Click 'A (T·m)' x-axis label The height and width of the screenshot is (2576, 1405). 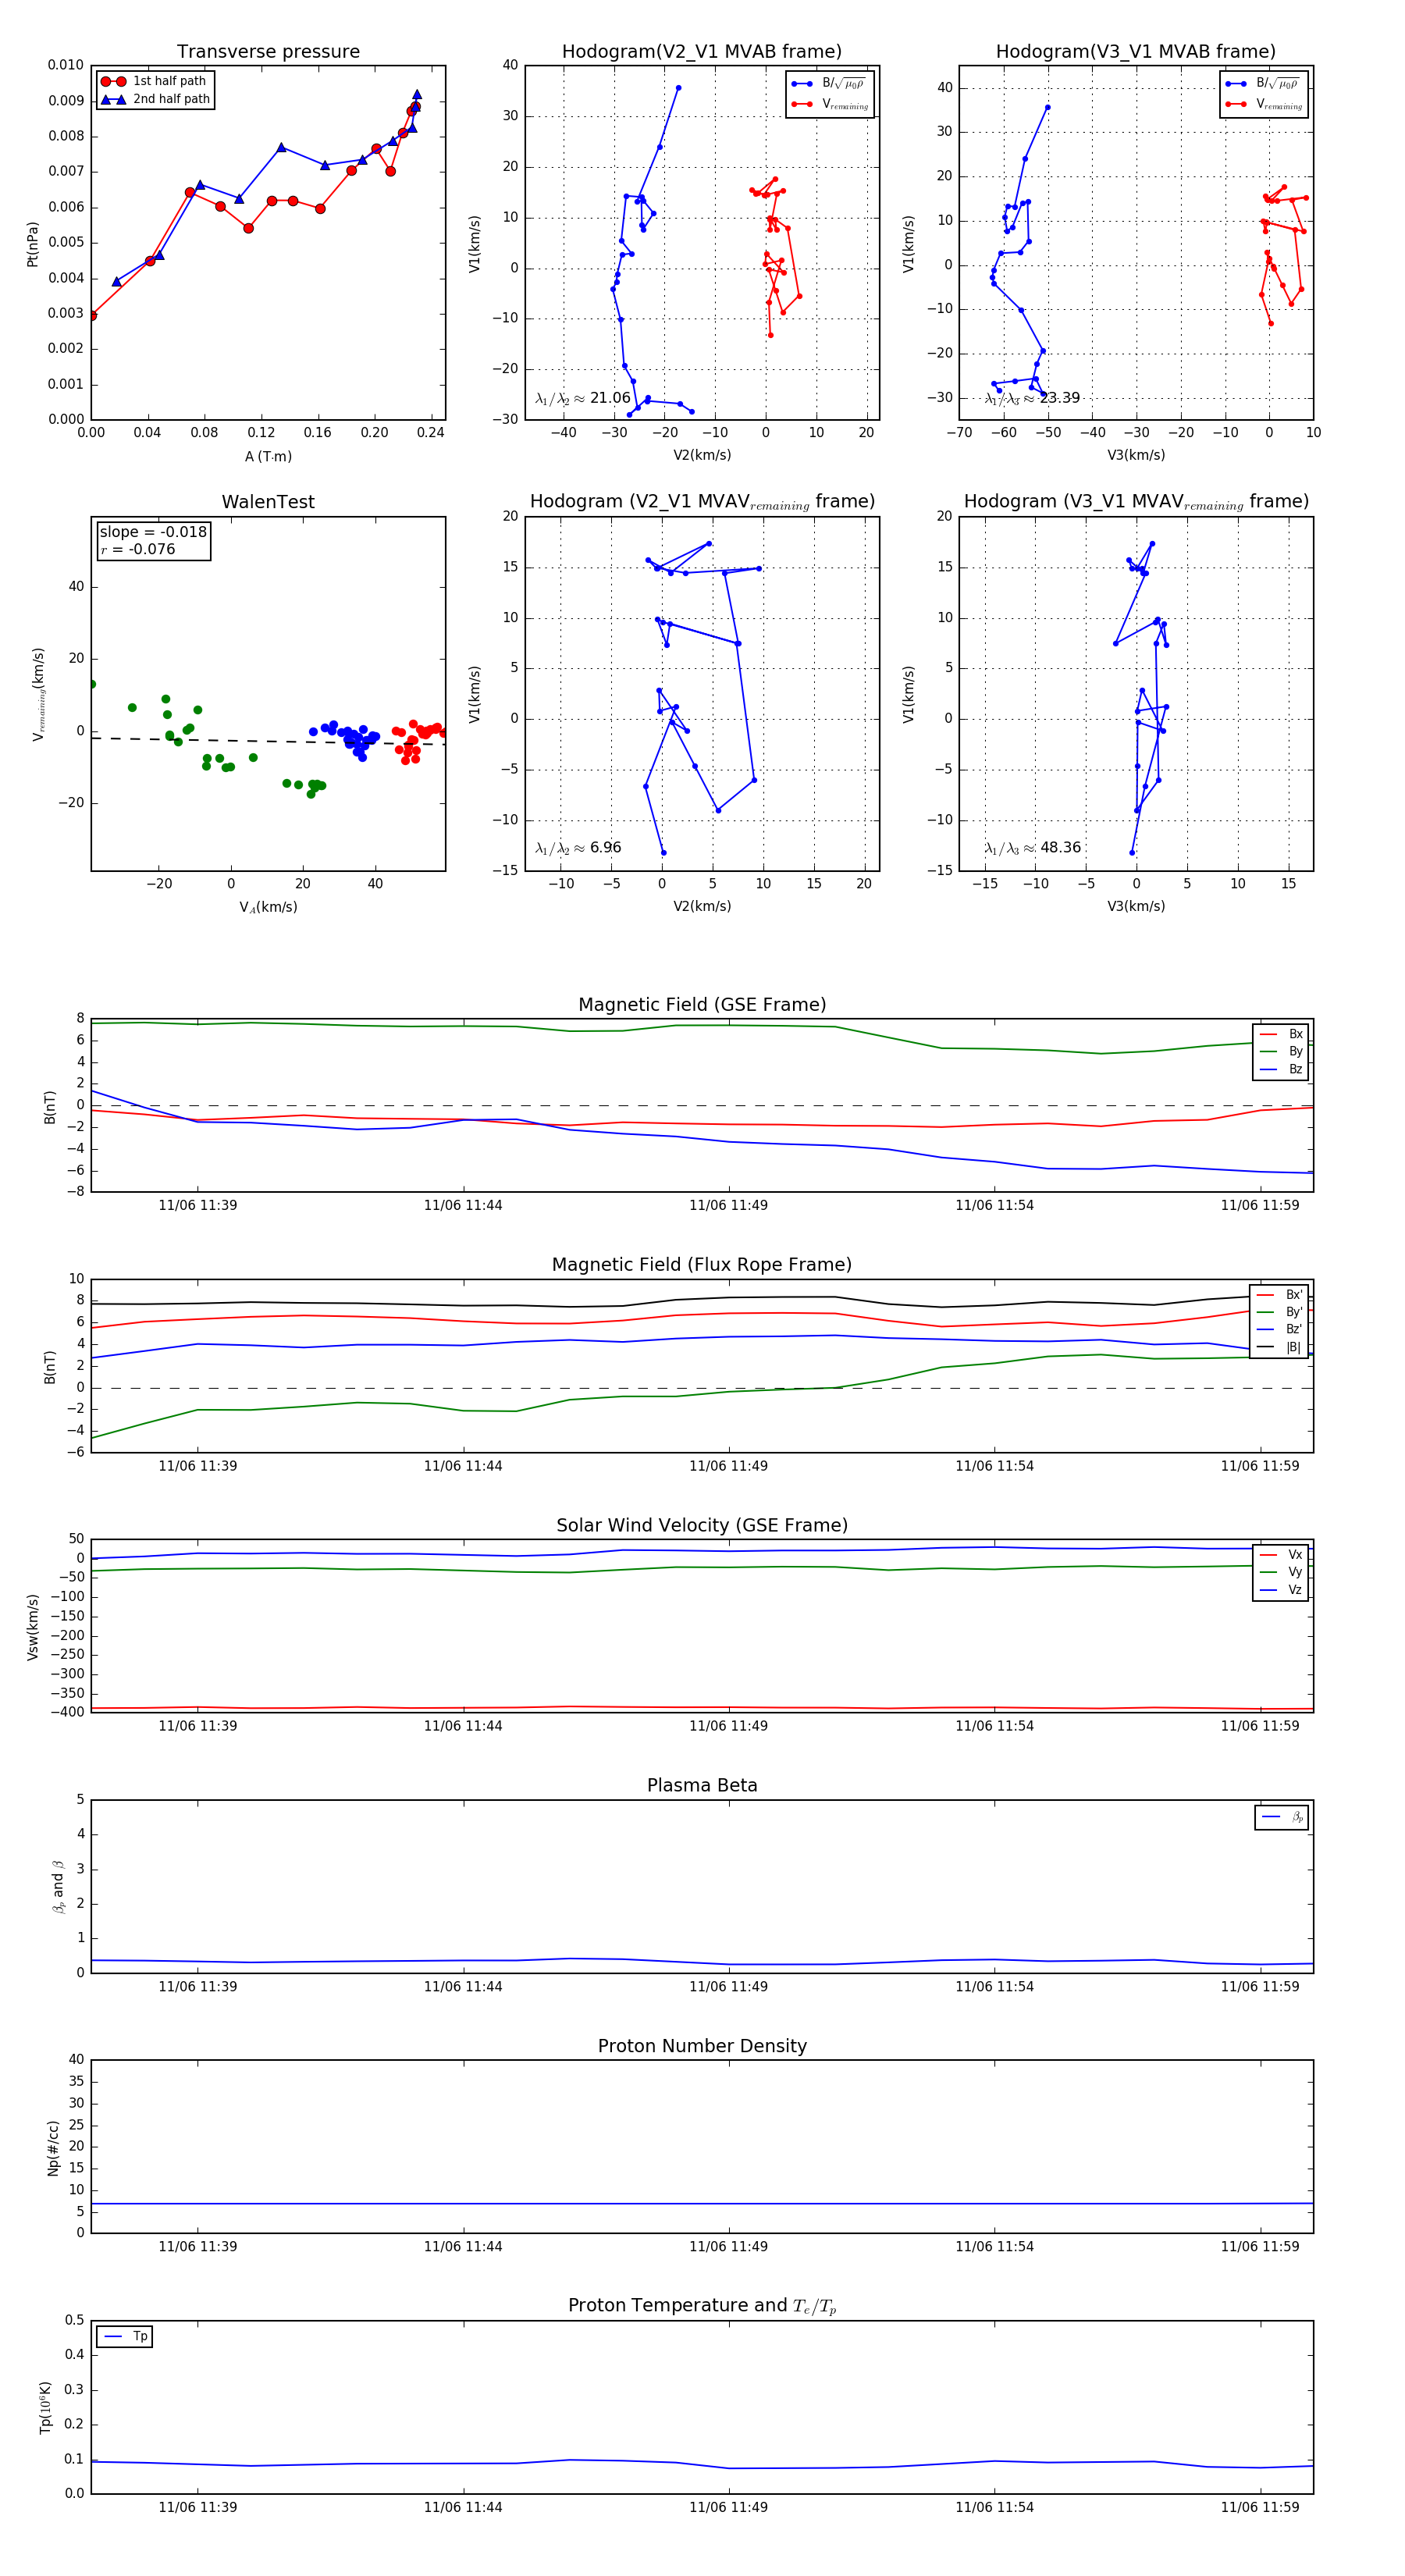point(268,457)
